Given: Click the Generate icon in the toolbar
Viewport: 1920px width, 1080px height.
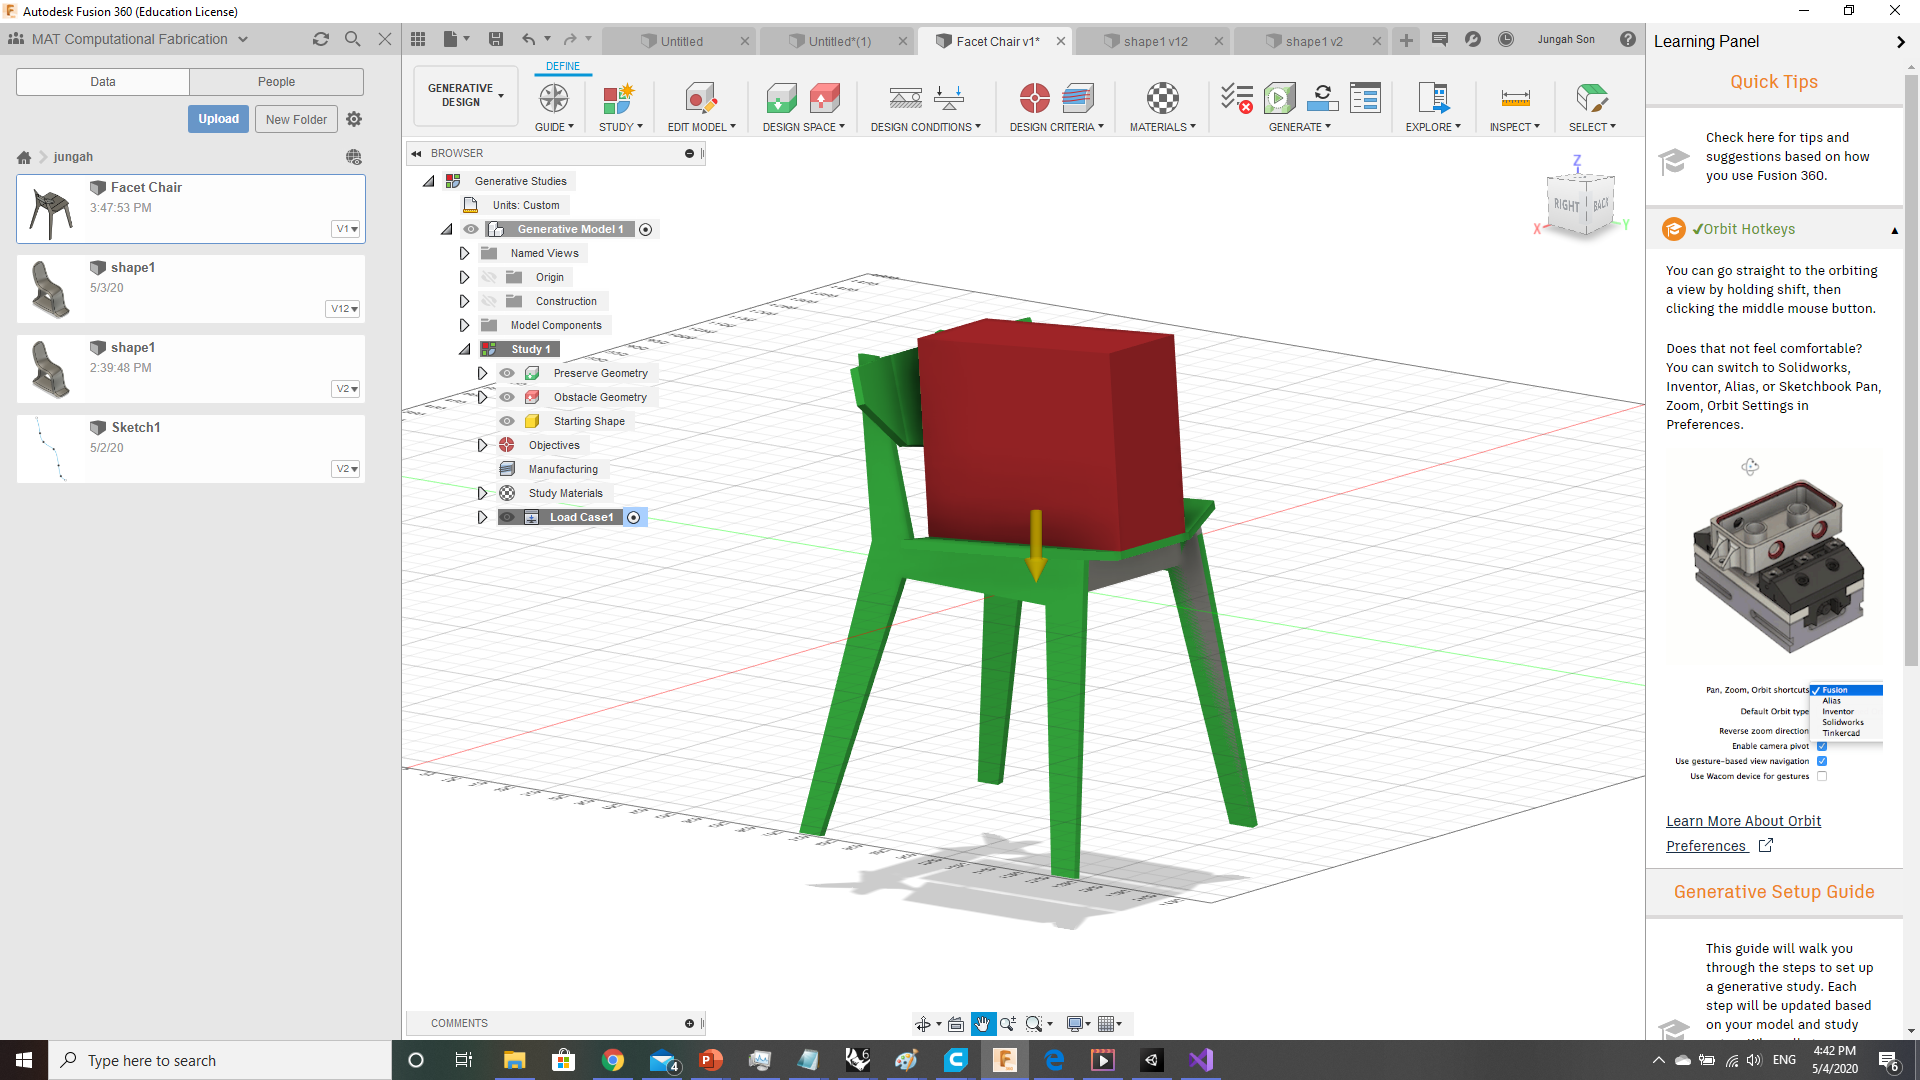Looking at the screenshot, I should [x=1280, y=98].
